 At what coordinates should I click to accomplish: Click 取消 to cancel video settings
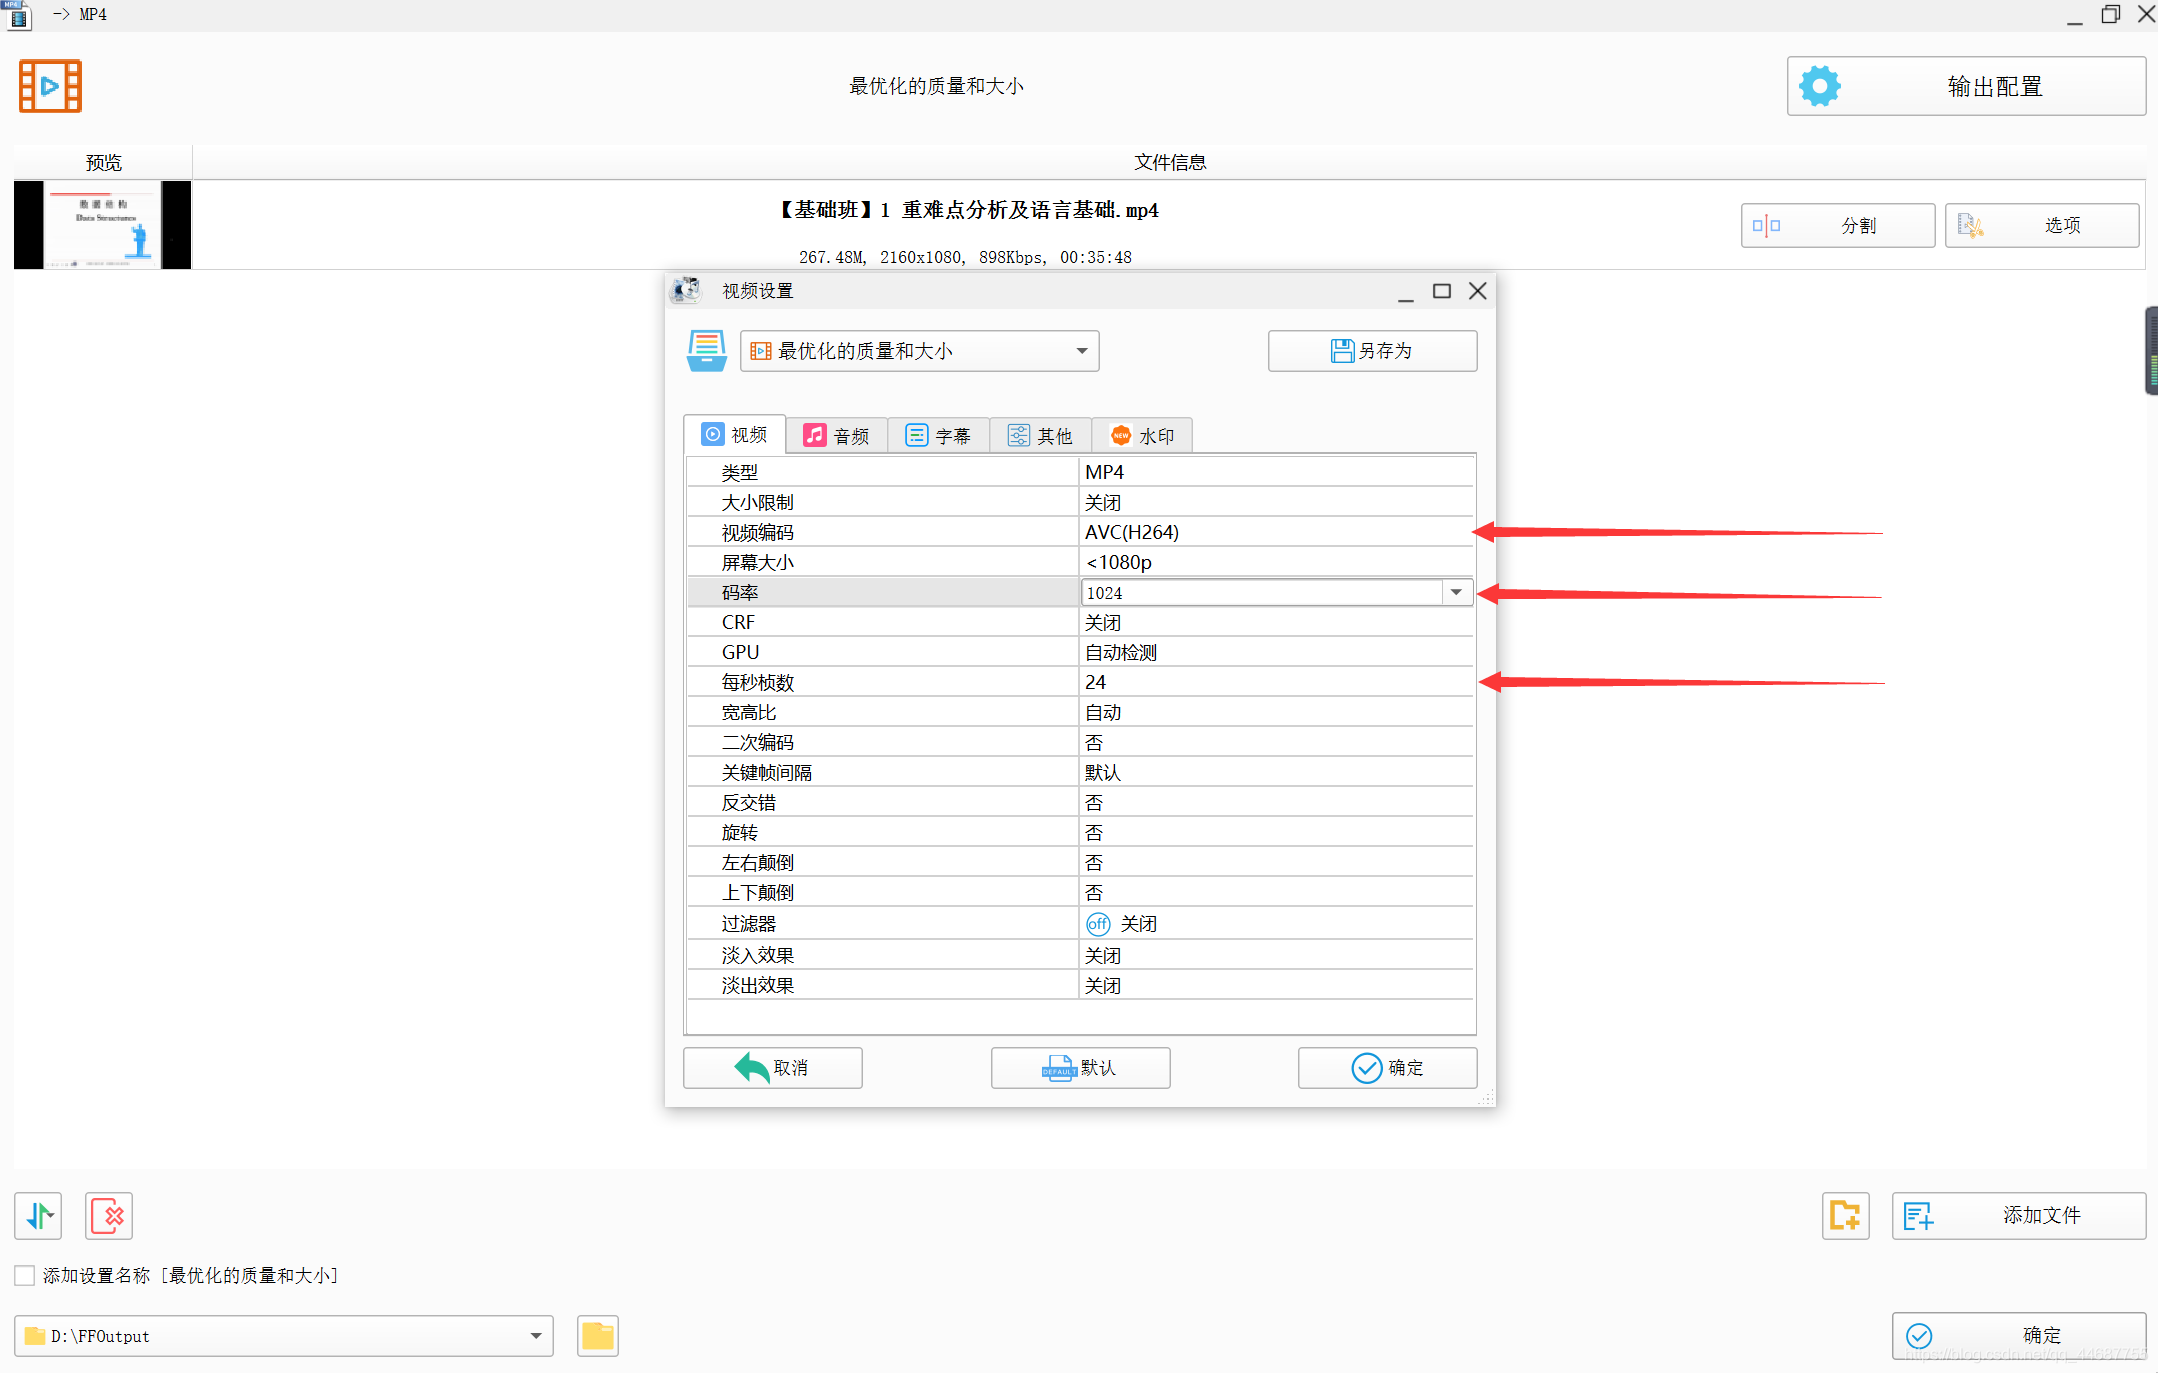pyautogui.click(x=772, y=1068)
